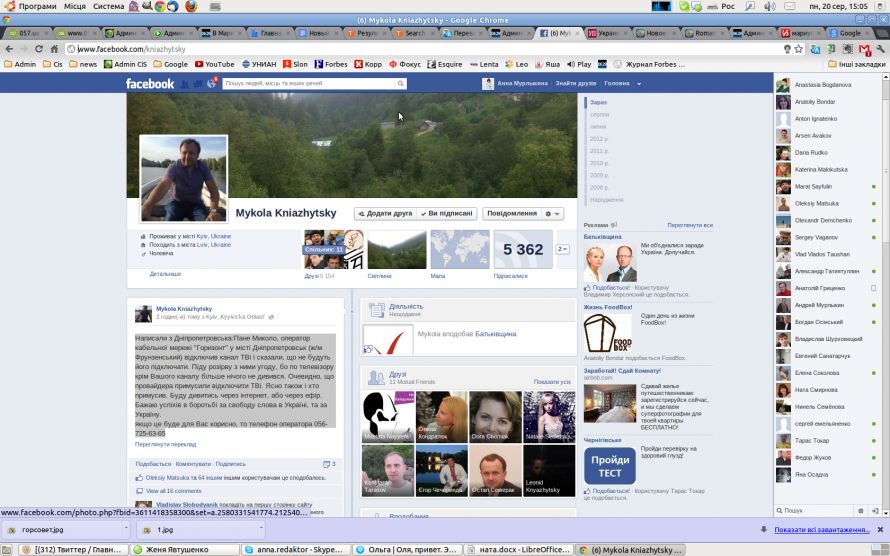Image resolution: width=890 pixels, height=556 pixels.
Task: Open Facebook messages icon
Action: point(198,84)
